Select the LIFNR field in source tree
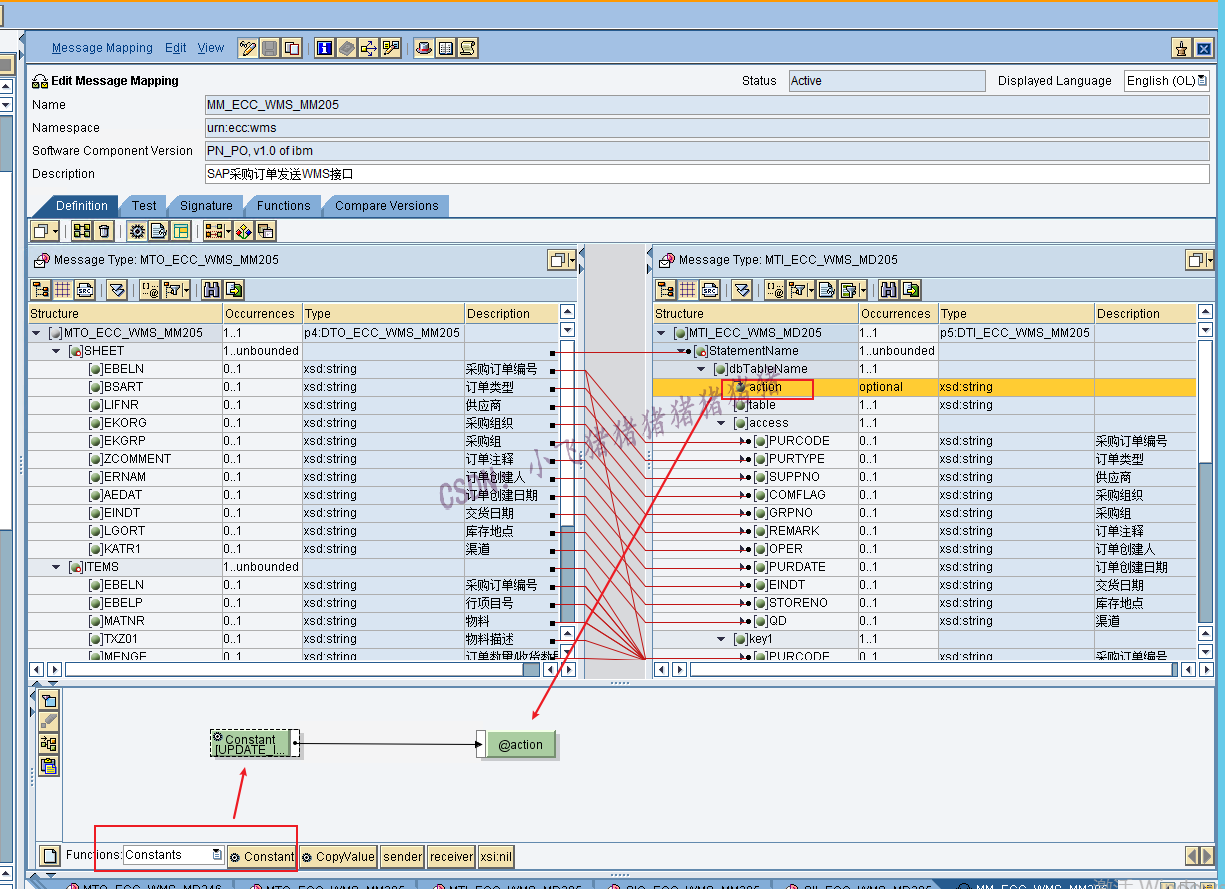The image size is (1225, 889). coord(123,405)
